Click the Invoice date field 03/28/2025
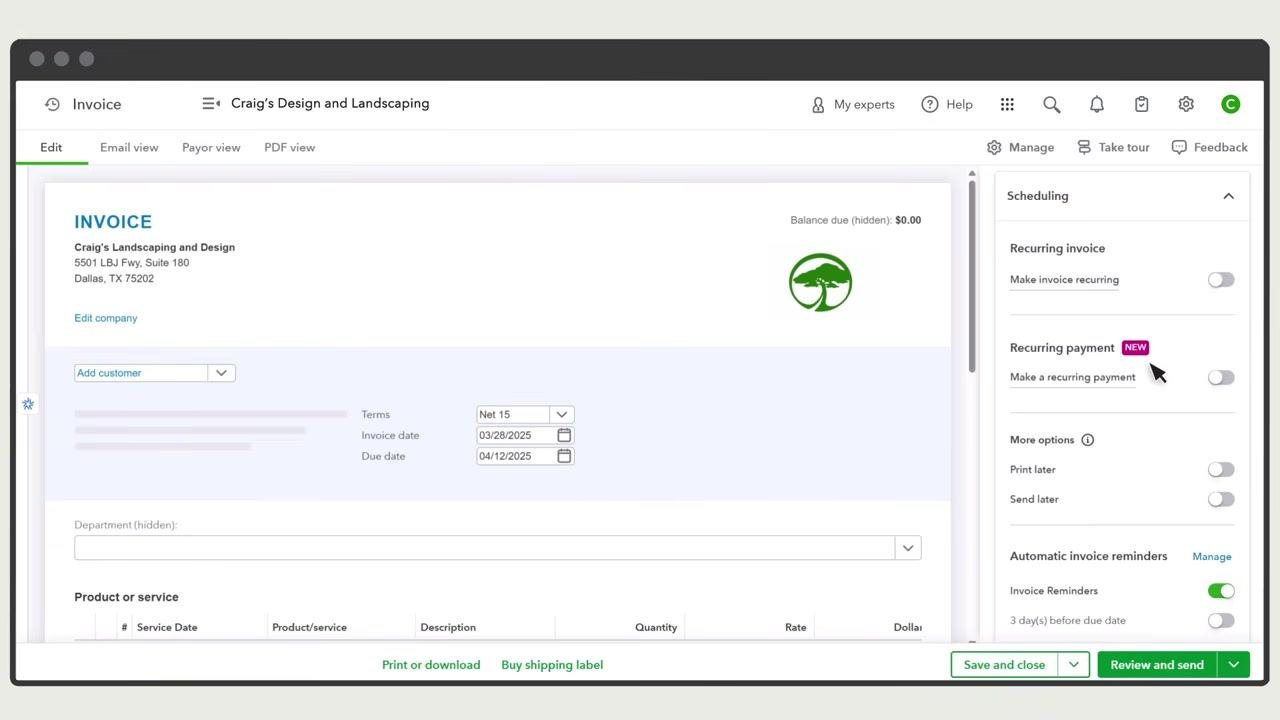The width and height of the screenshot is (1280, 720). pyautogui.click(x=516, y=435)
